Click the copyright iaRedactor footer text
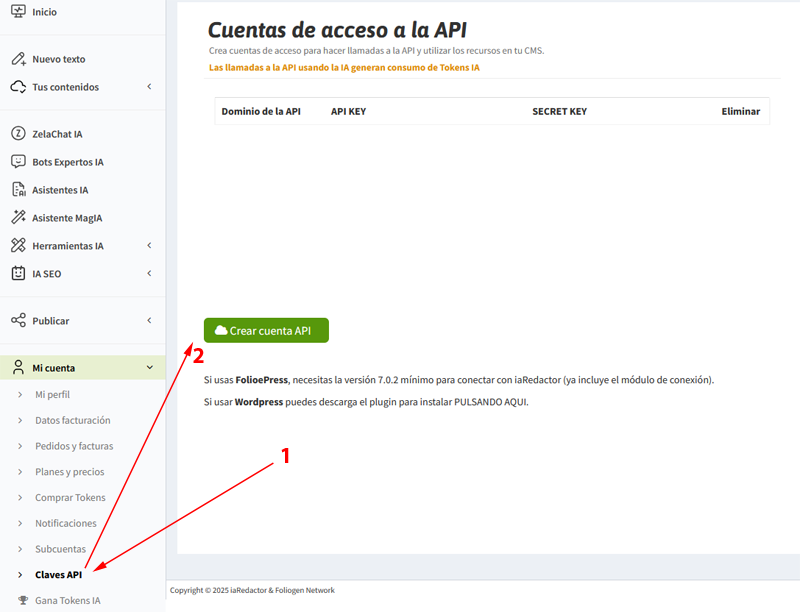This screenshot has height=612, width=800. click(252, 590)
